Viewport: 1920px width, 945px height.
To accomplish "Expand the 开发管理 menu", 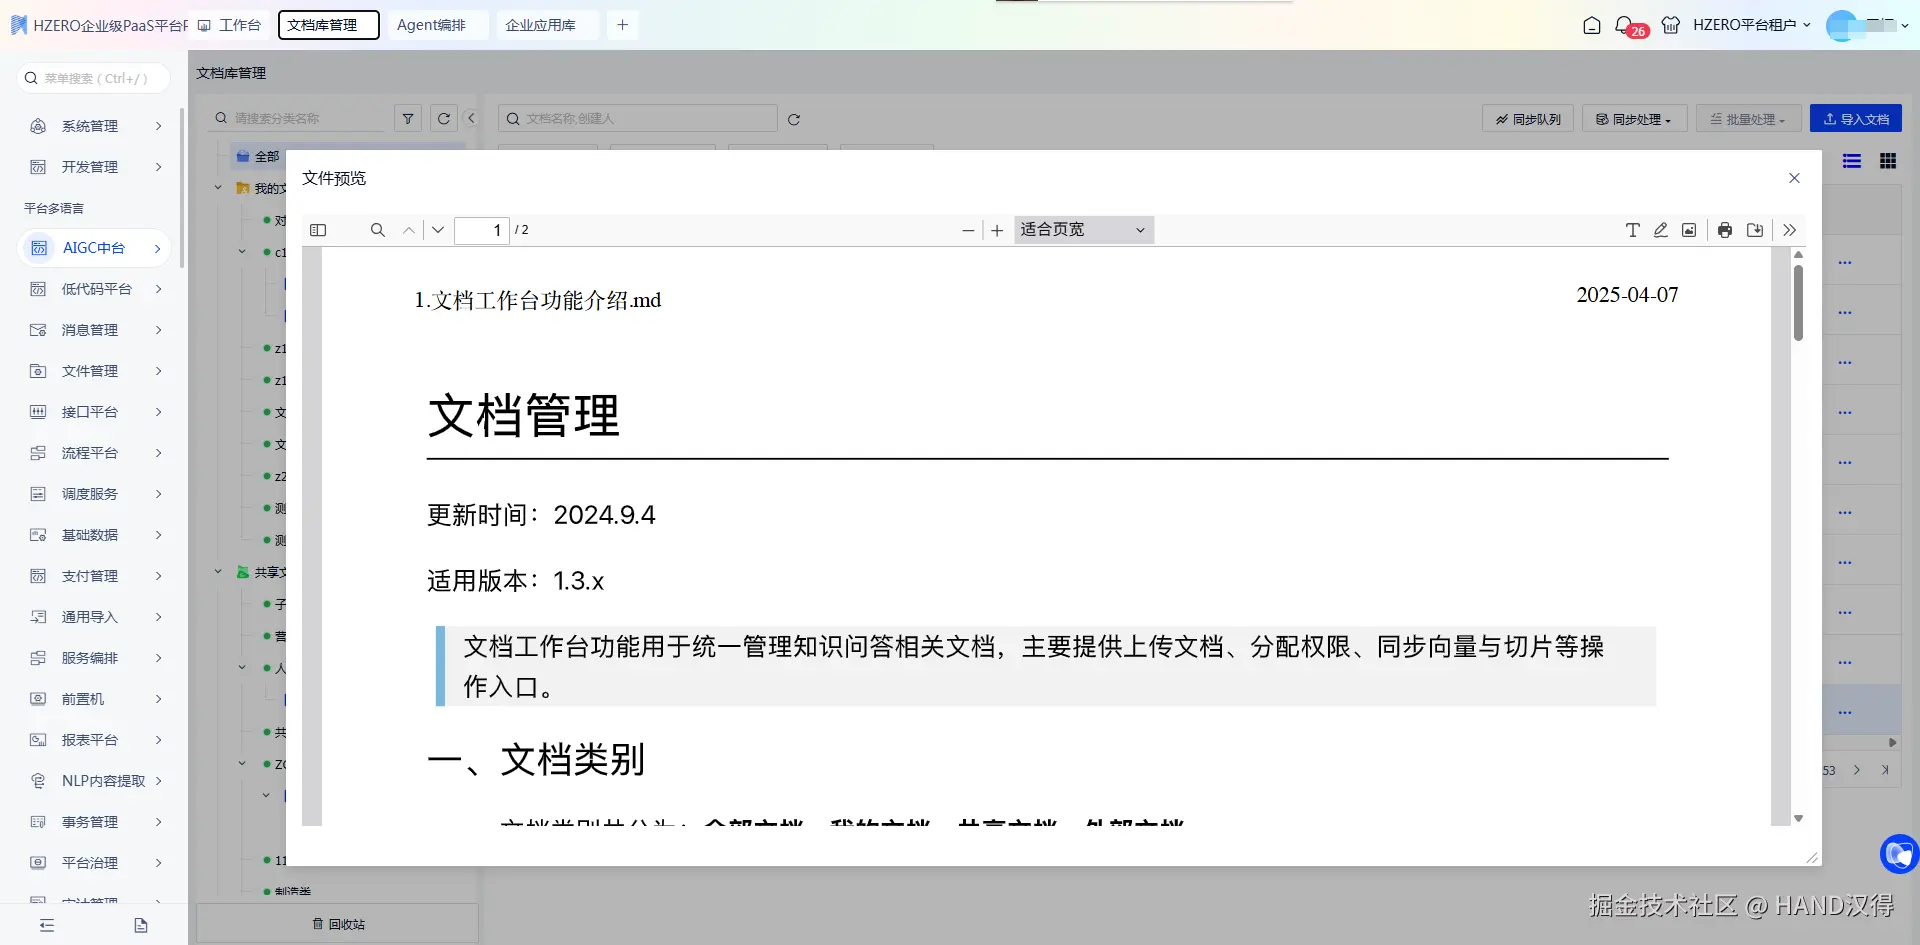I will [95, 167].
